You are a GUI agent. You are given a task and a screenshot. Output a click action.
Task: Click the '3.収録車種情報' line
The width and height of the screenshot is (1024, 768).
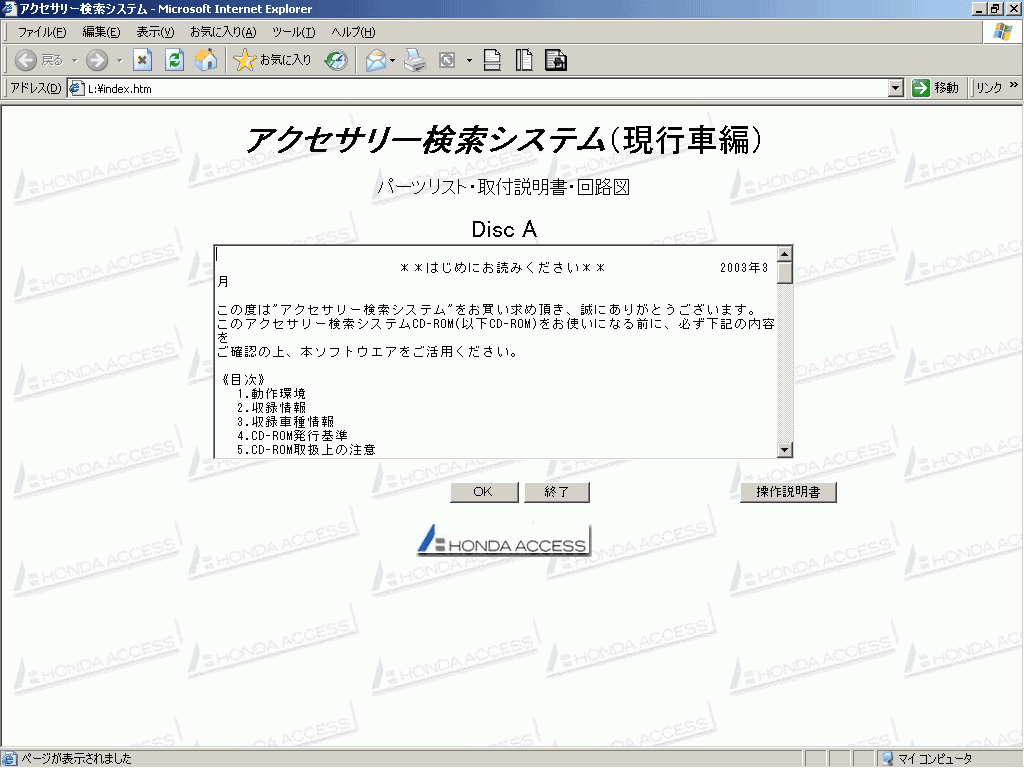pos(285,422)
